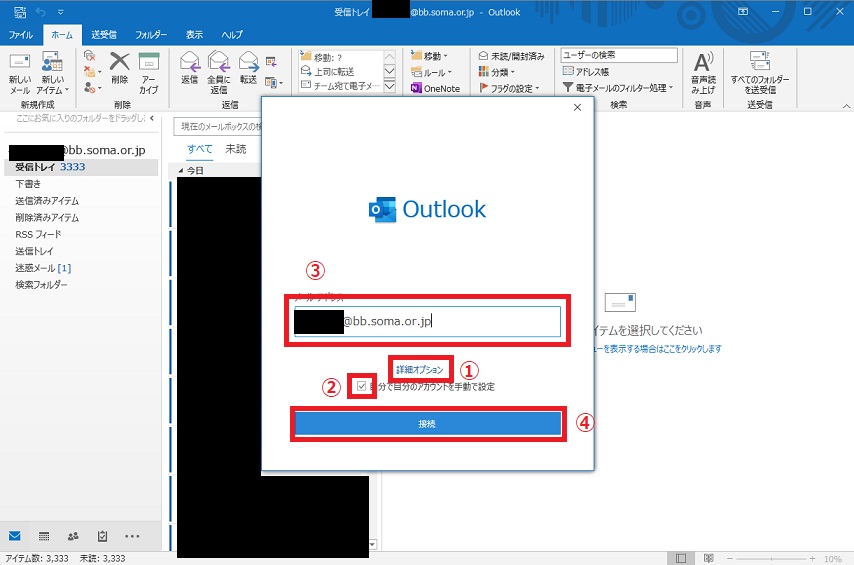Open the フラグの設定 dropdown
The height and width of the screenshot is (565, 854).
[509, 88]
